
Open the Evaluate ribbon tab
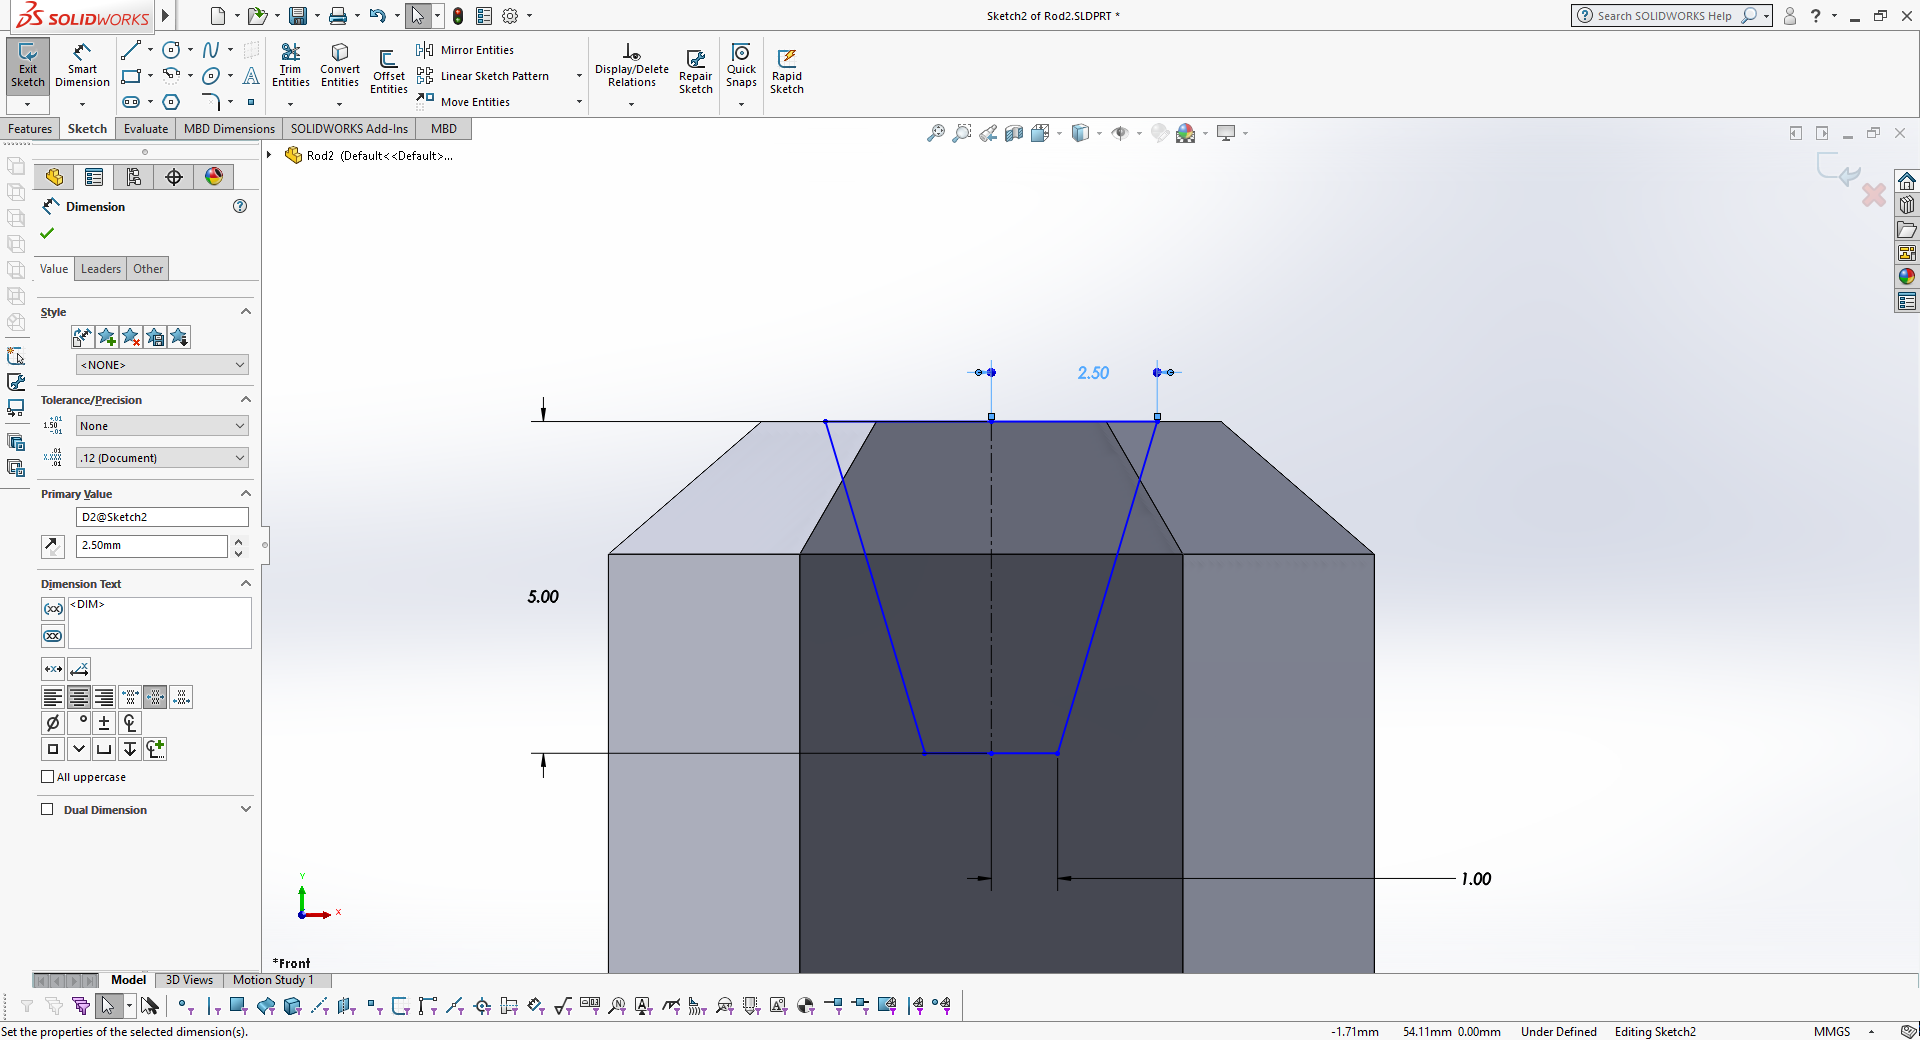[x=146, y=129]
